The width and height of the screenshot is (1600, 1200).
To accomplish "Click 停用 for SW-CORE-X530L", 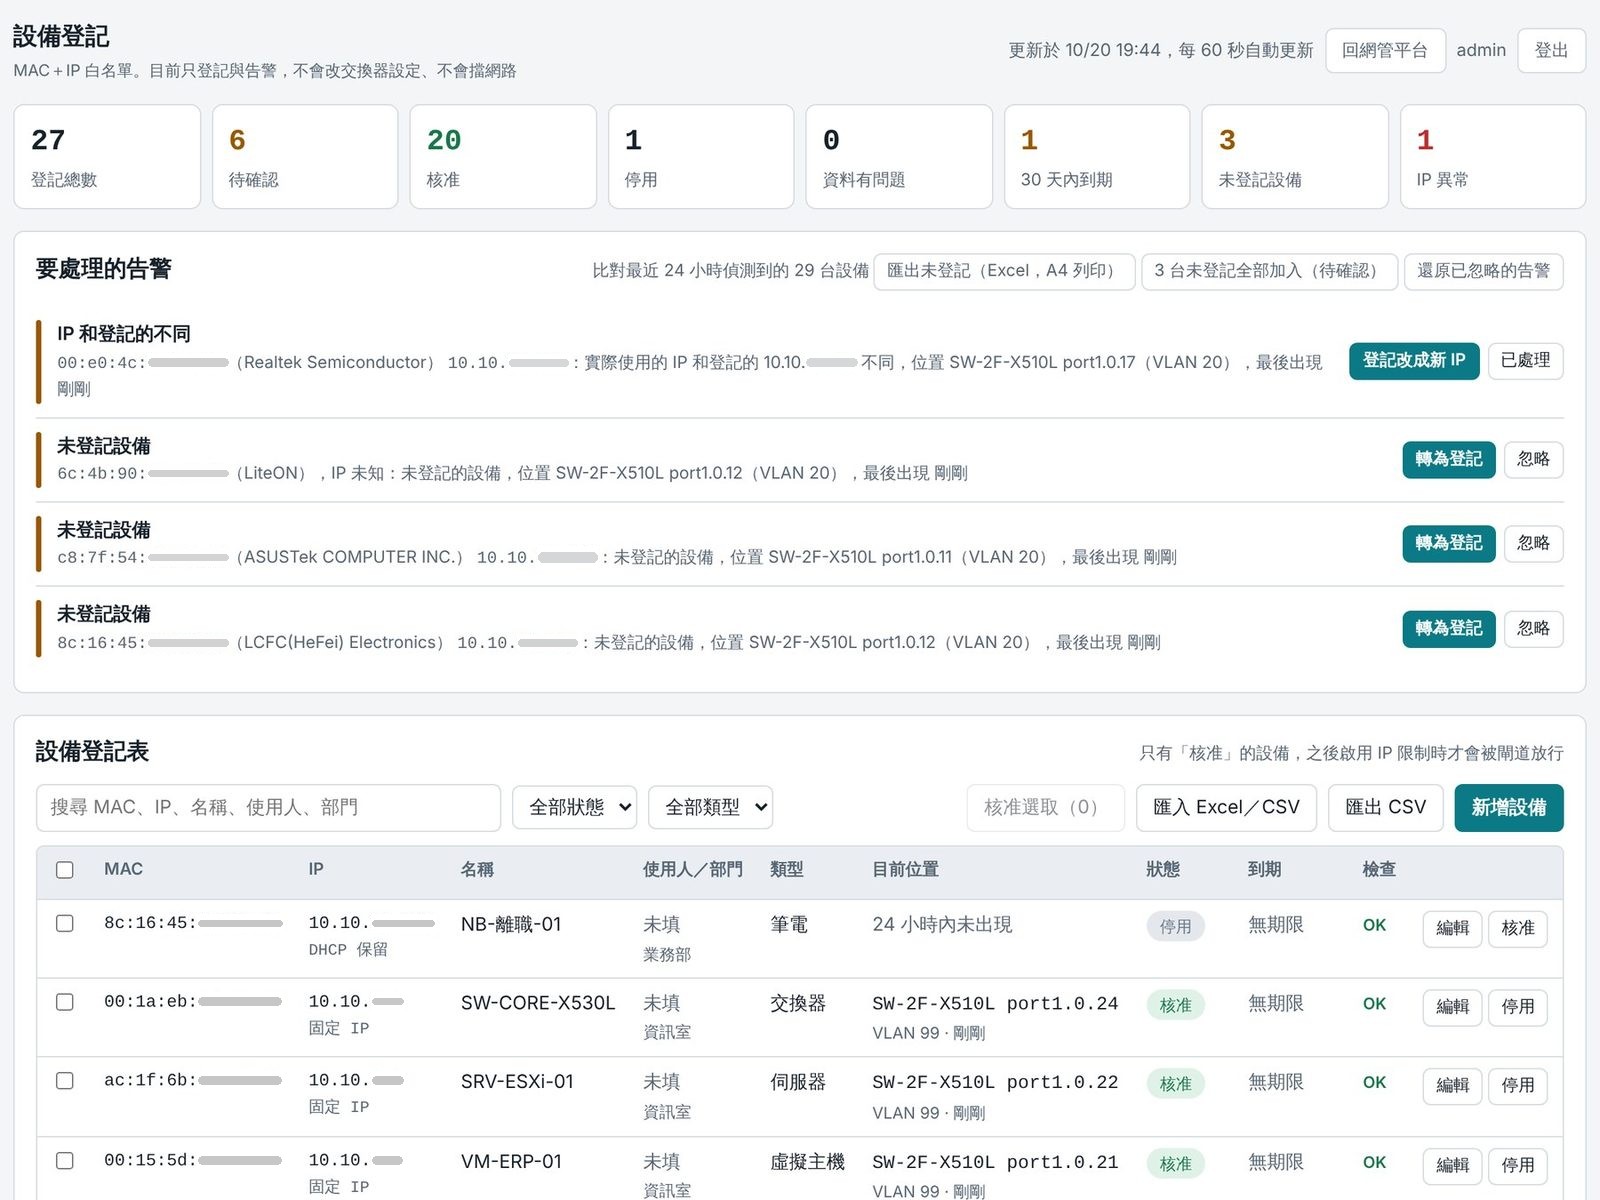I will [x=1517, y=1007].
